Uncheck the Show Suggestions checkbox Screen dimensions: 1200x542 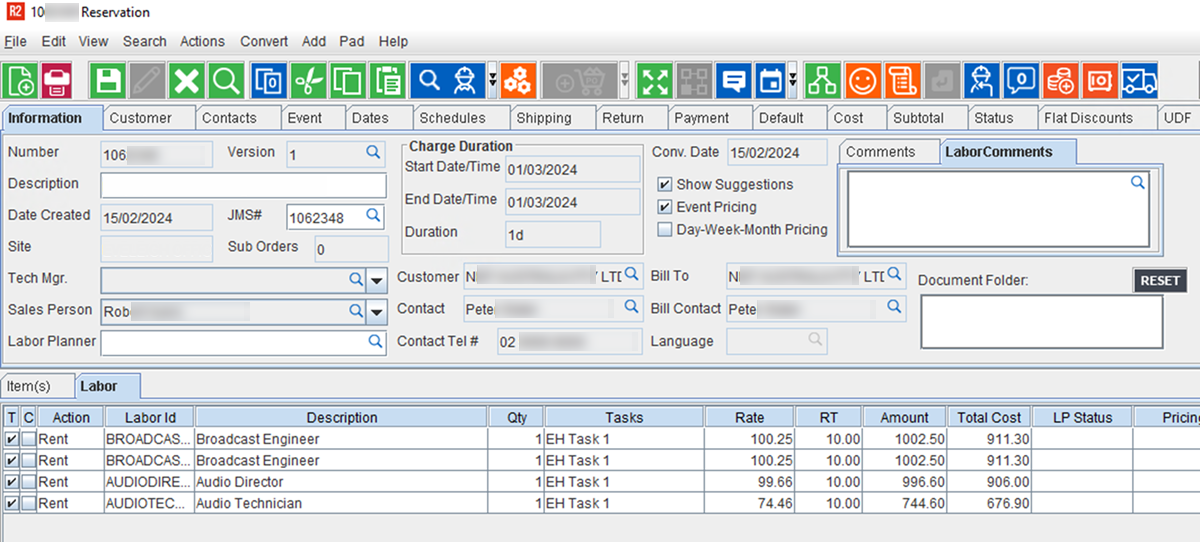[665, 185]
